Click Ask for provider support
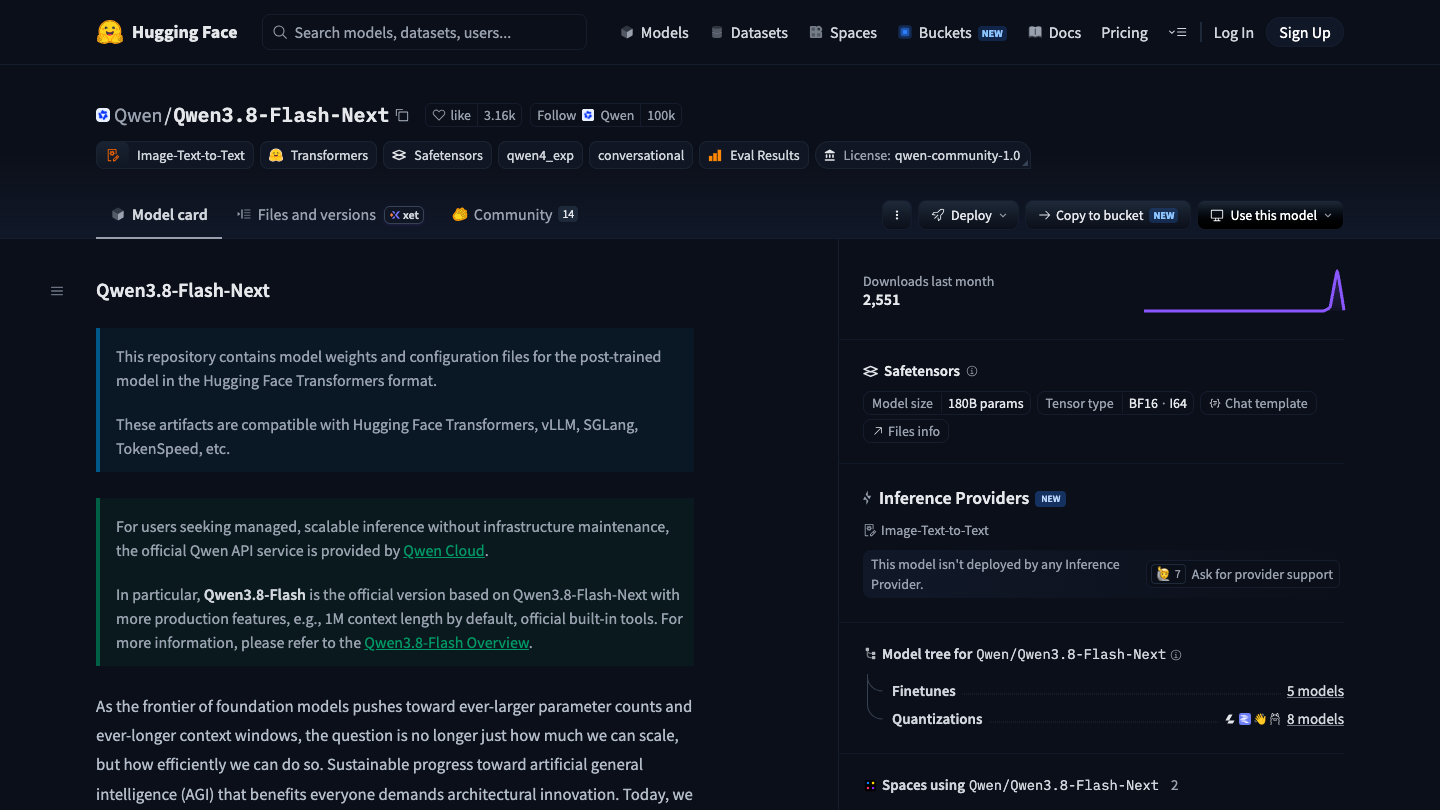The image size is (1440, 810). pyautogui.click(x=1243, y=574)
